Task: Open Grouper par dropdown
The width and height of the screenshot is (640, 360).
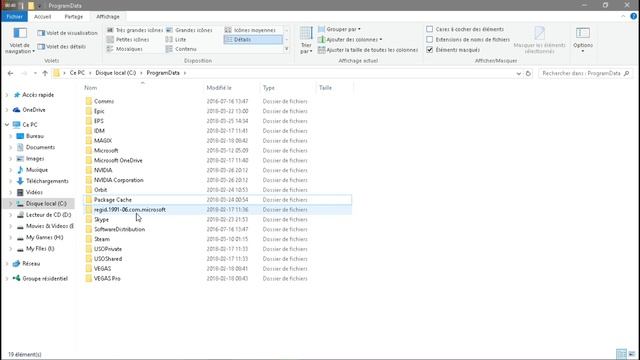Action: 339,29
